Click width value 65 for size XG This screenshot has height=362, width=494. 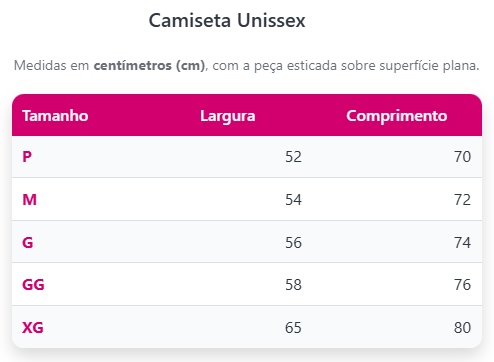point(293,327)
